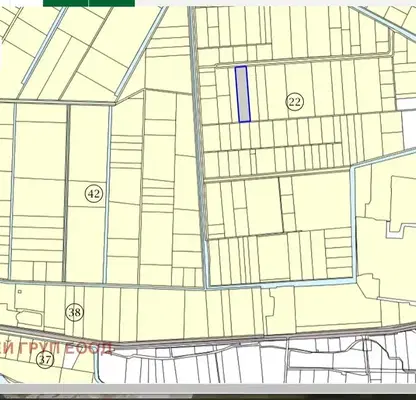Click the circled block number 42
This screenshot has height=400, width=416.
click(94, 193)
